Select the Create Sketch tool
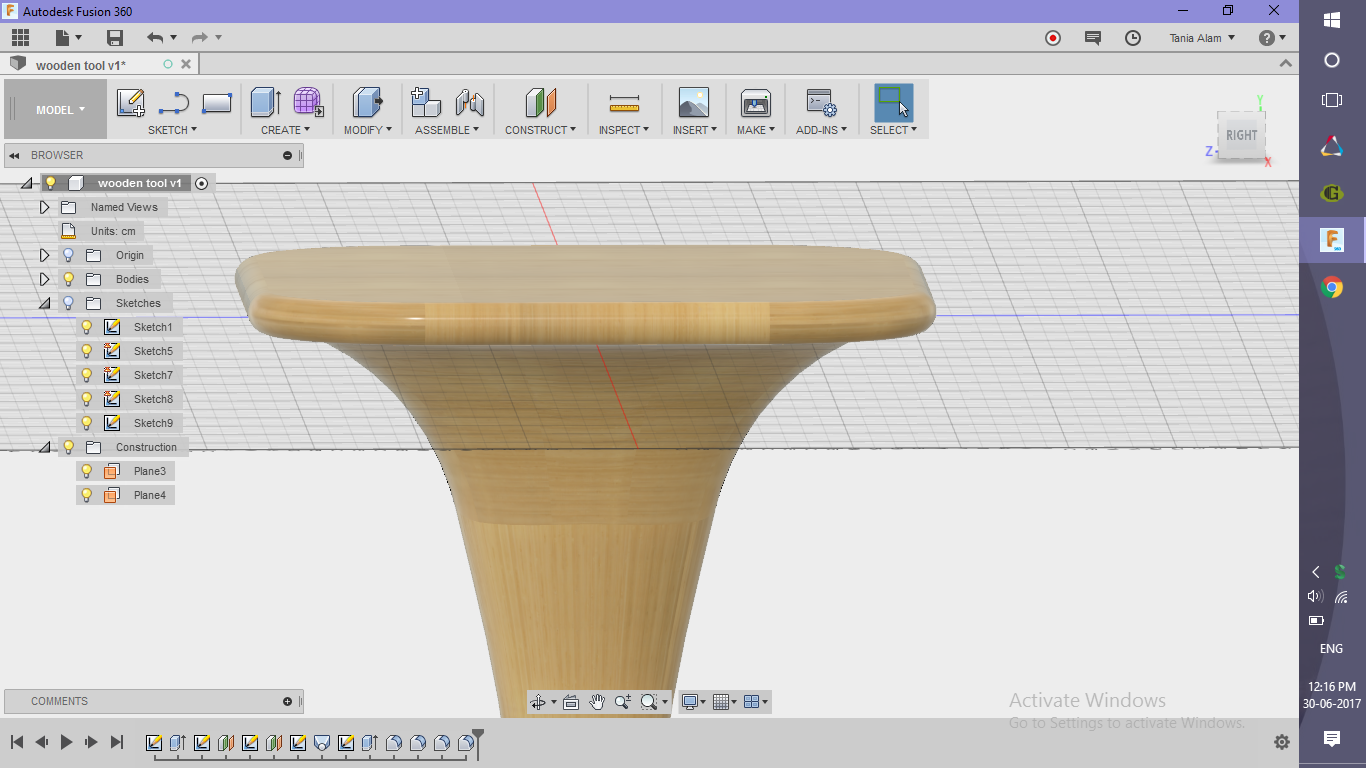1366x768 pixels. [130, 103]
